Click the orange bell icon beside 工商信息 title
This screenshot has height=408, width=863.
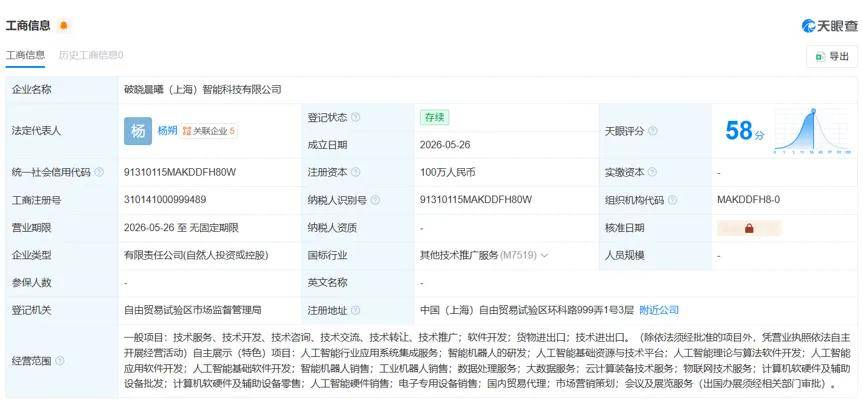(64, 25)
